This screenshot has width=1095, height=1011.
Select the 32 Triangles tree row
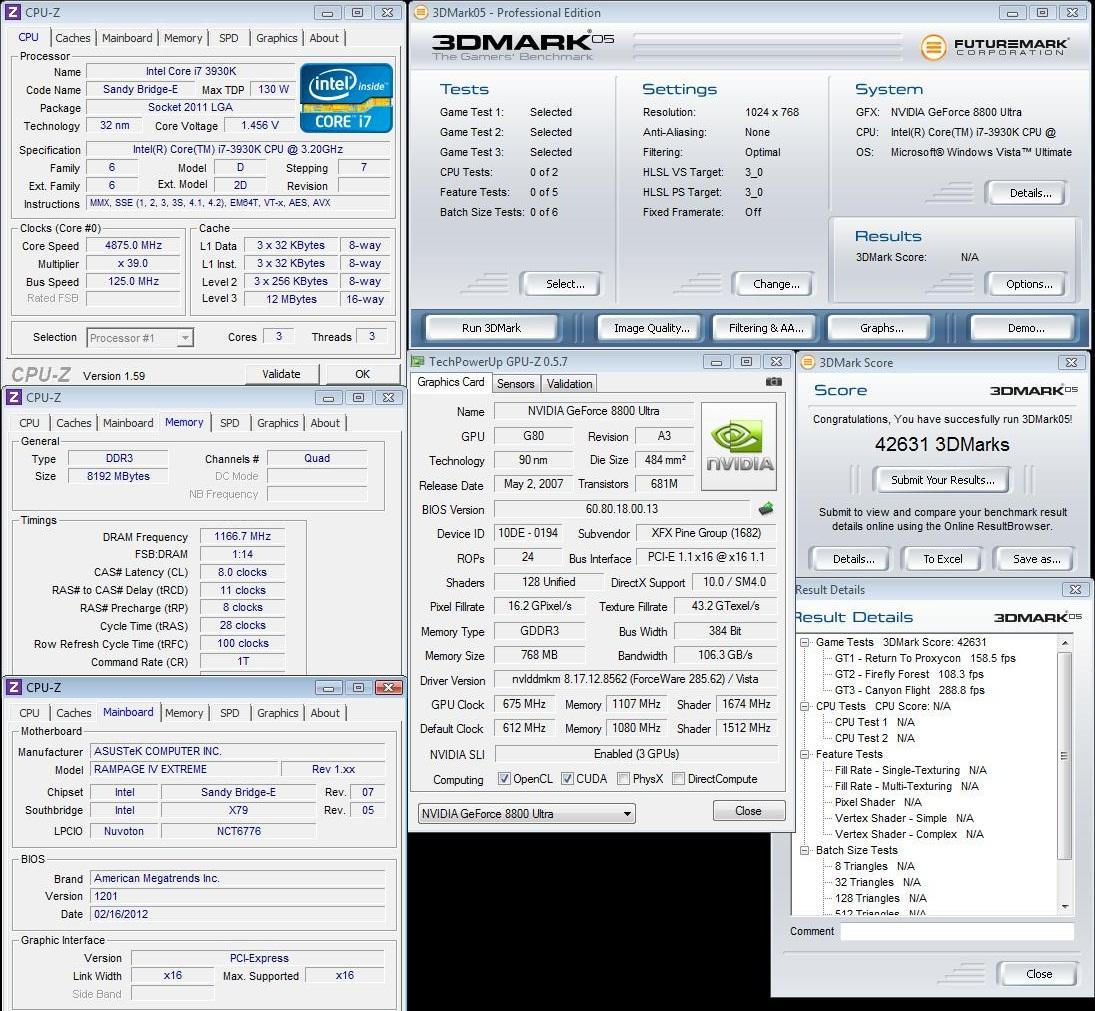coord(877,883)
